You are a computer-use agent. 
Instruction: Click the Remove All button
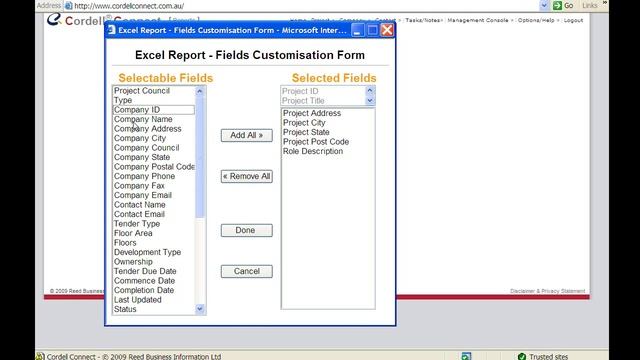coord(247,176)
